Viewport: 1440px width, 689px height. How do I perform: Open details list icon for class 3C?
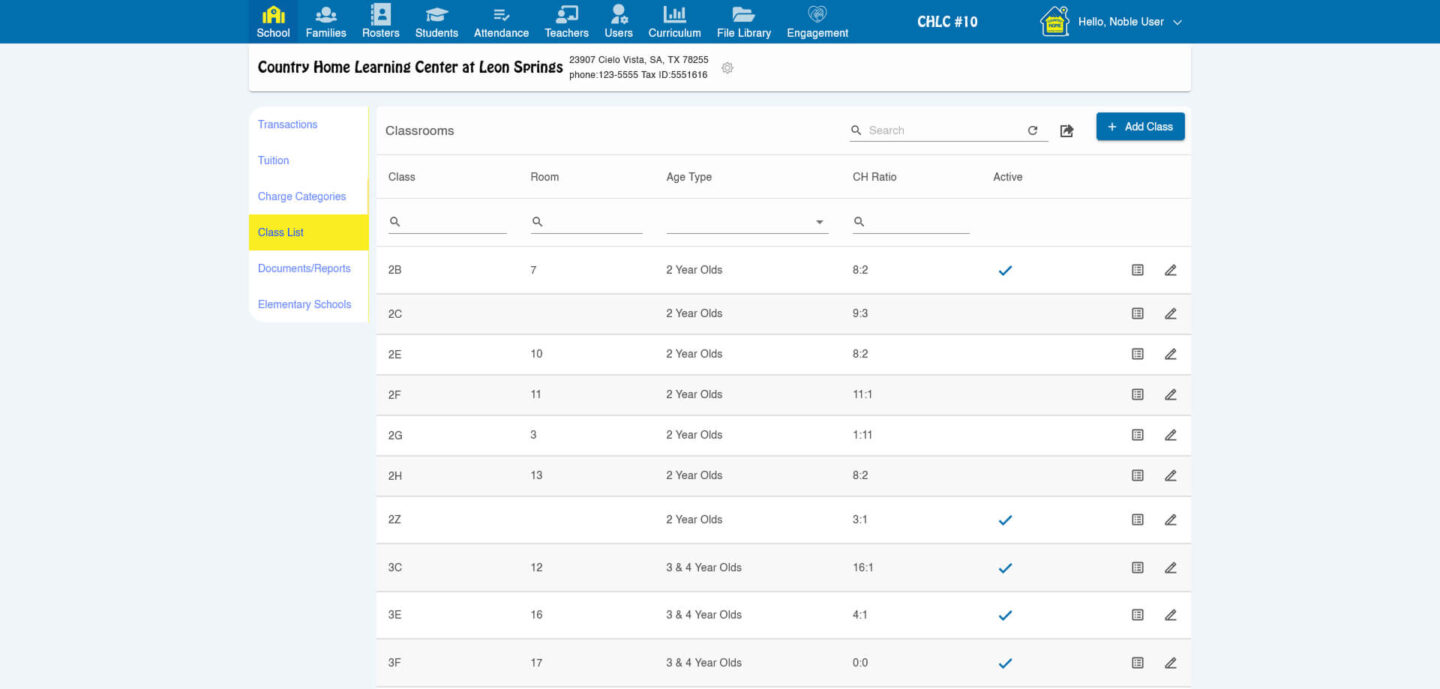[x=1137, y=568]
